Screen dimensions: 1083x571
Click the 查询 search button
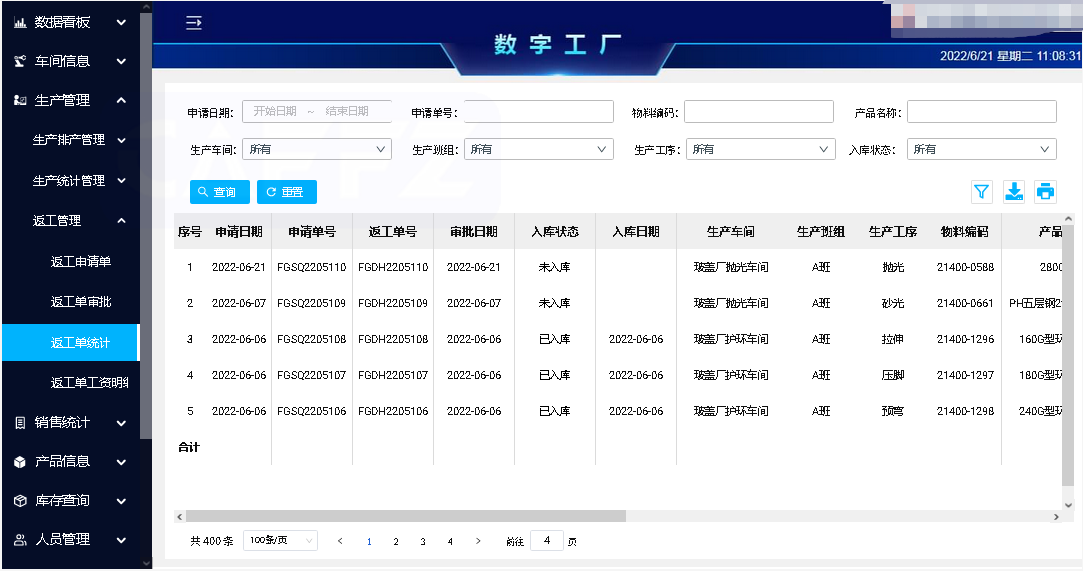pos(219,192)
